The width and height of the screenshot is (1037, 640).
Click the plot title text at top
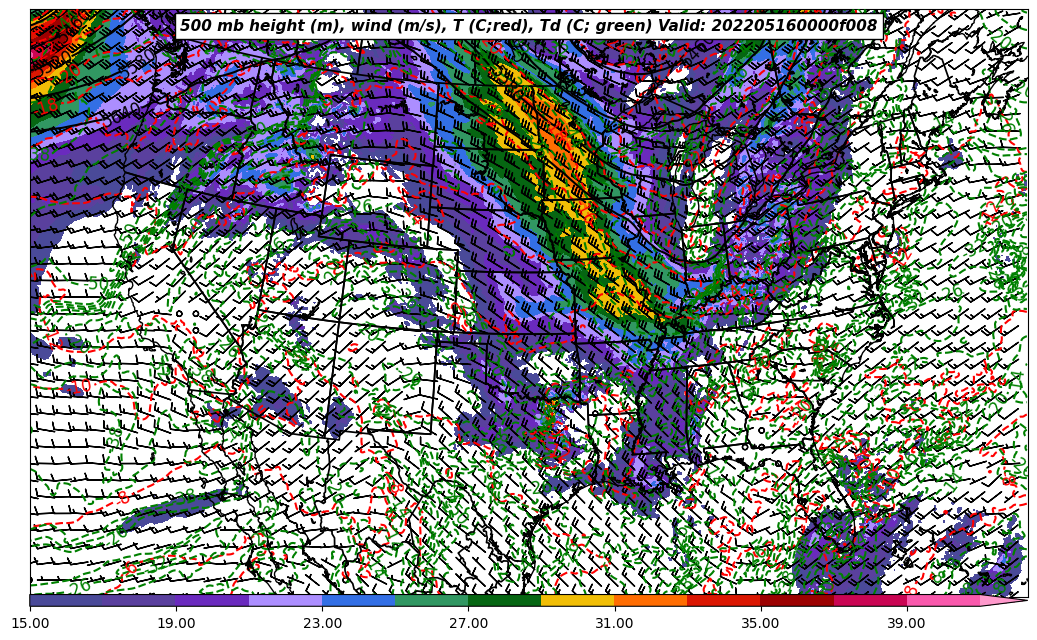coord(528,26)
